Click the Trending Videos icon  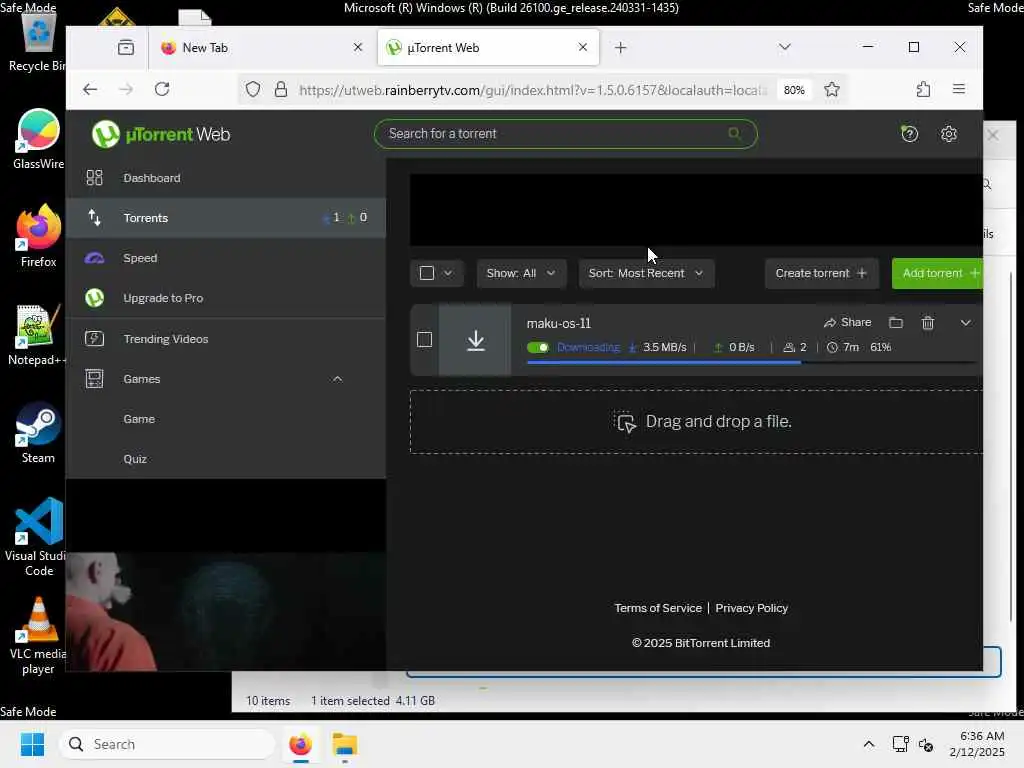click(95, 339)
